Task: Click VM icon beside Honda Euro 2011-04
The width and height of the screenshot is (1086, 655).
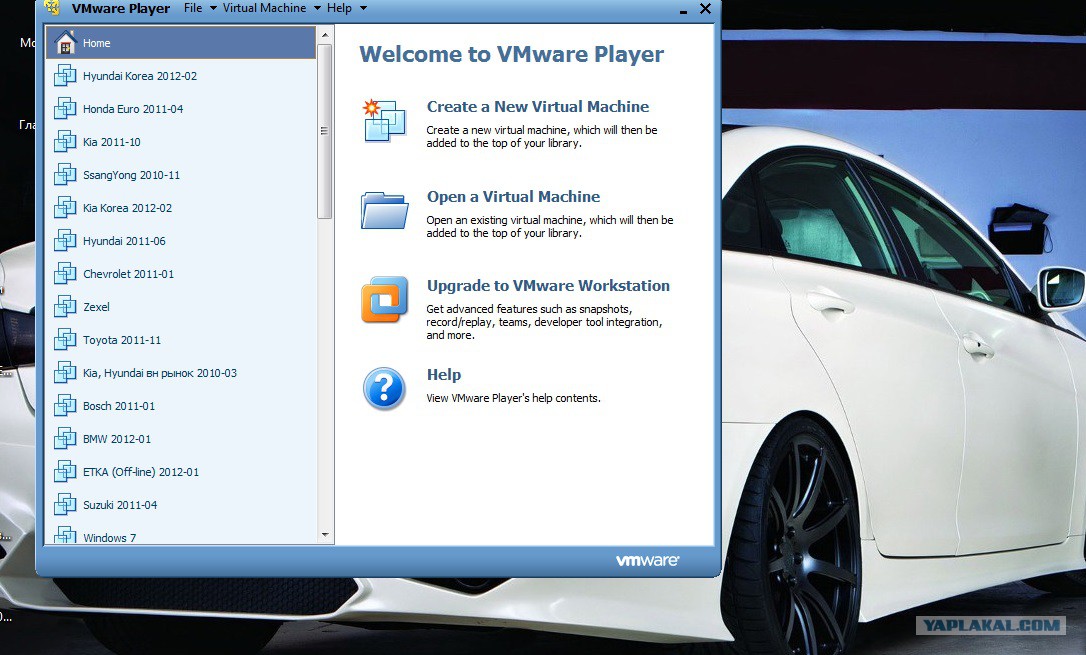Action: pos(65,109)
